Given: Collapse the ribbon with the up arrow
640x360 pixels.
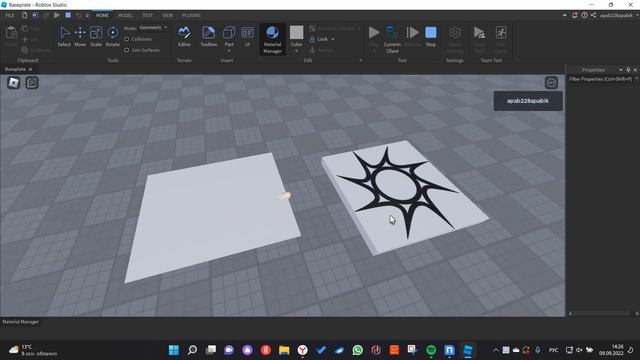Looking at the screenshot, I should pos(564,15).
